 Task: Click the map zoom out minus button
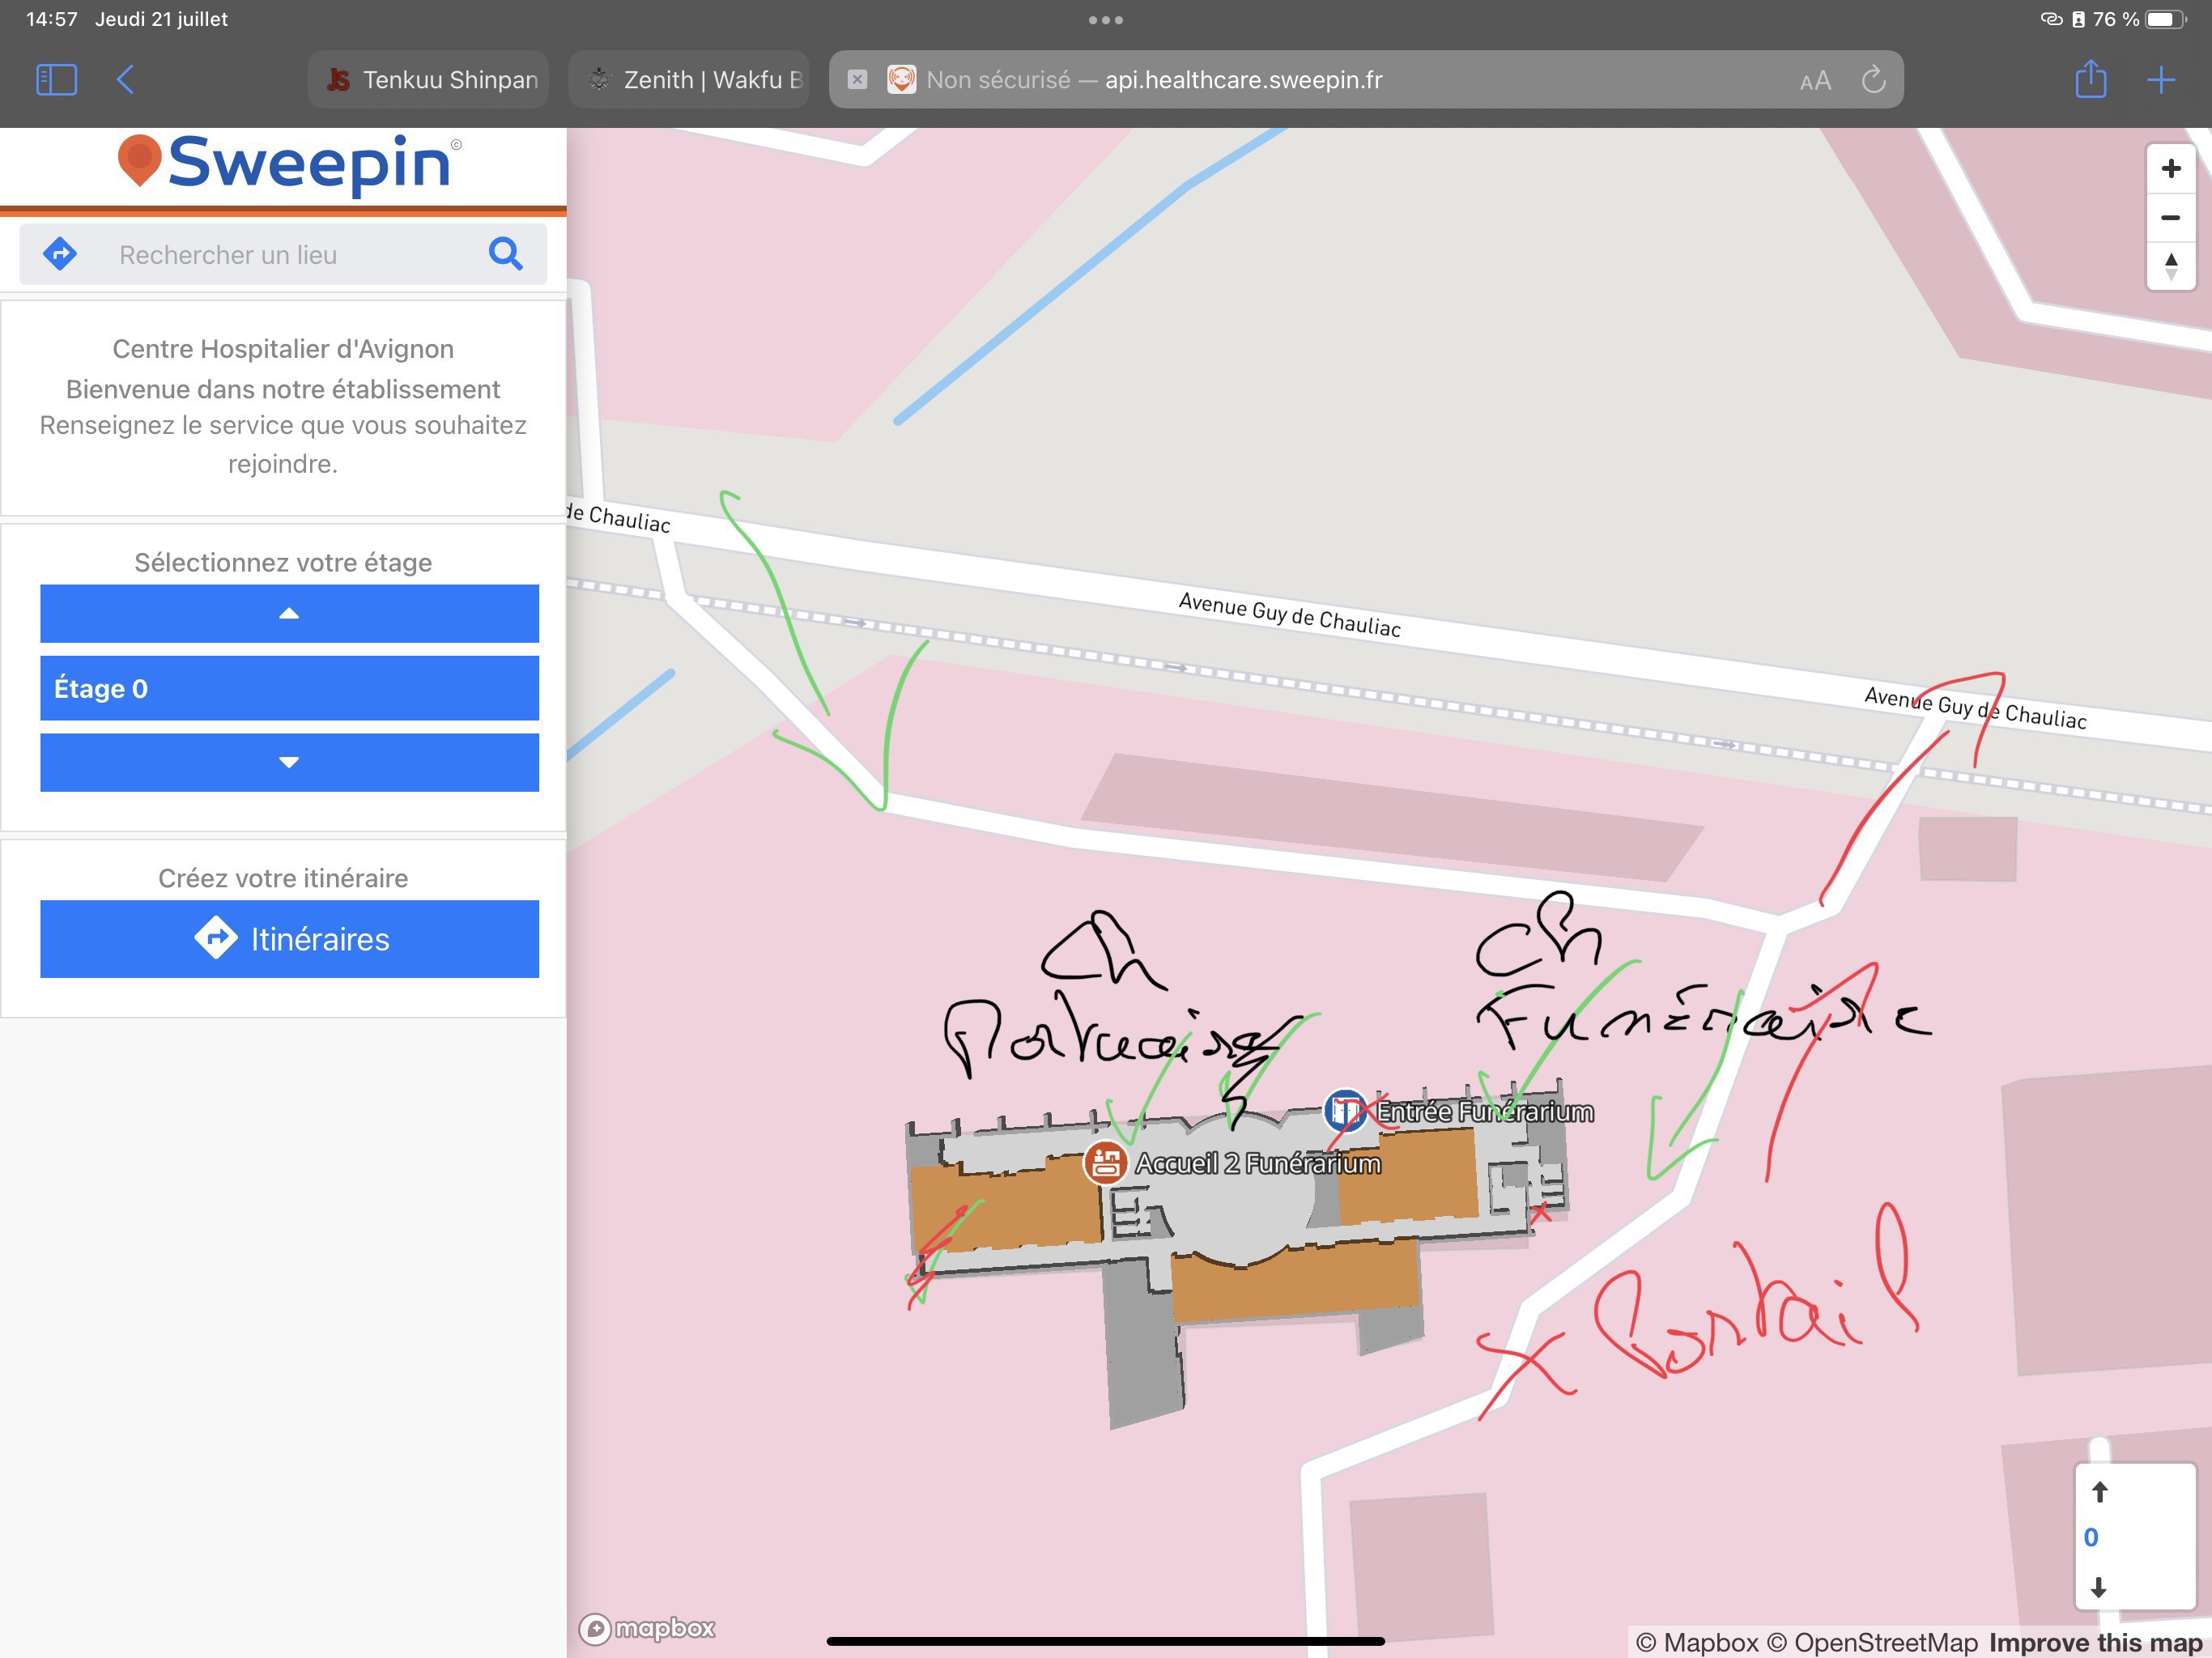pyautogui.click(x=2170, y=218)
